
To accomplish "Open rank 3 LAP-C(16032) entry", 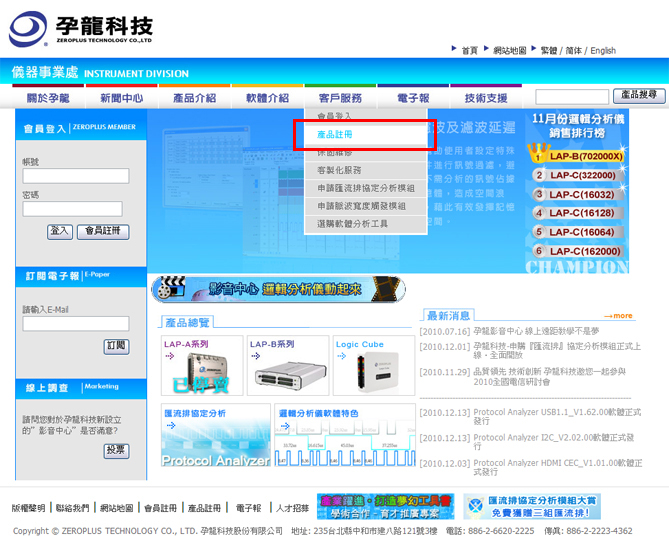I will pyautogui.click(x=579, y=195).
